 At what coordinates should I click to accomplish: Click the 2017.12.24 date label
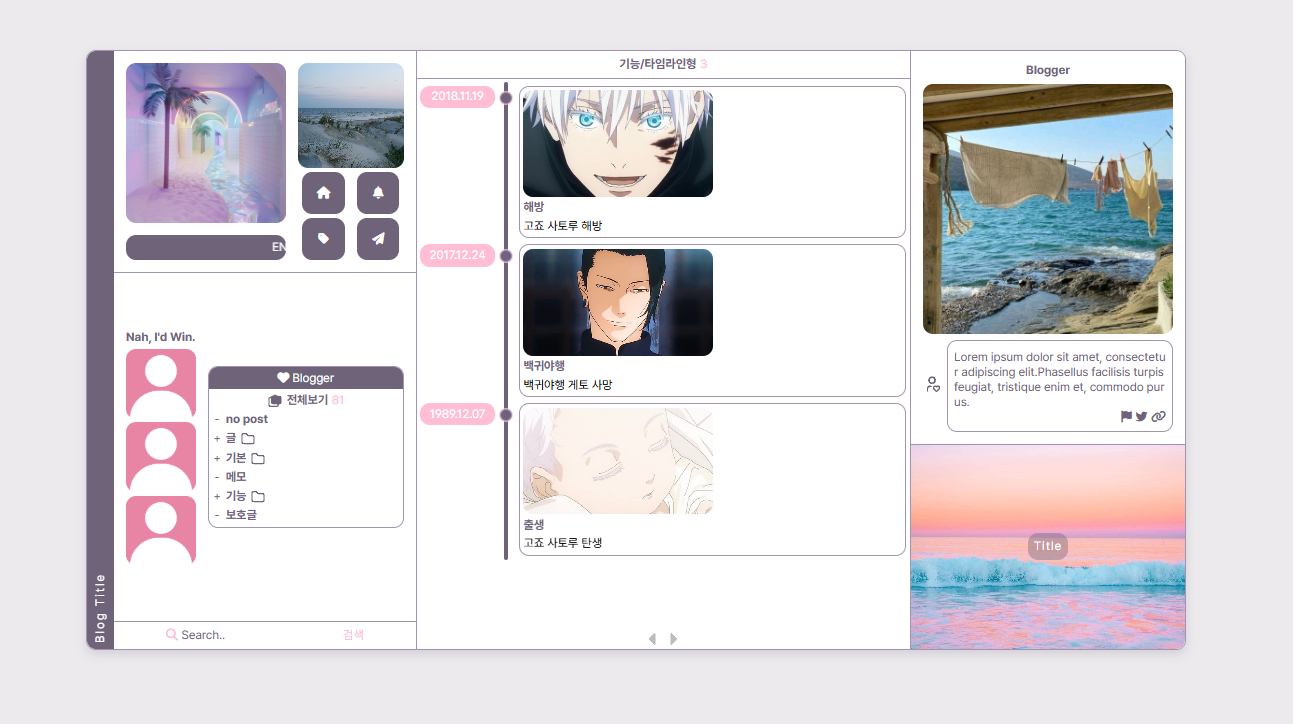pyautogui.click(x=457, y=255)
